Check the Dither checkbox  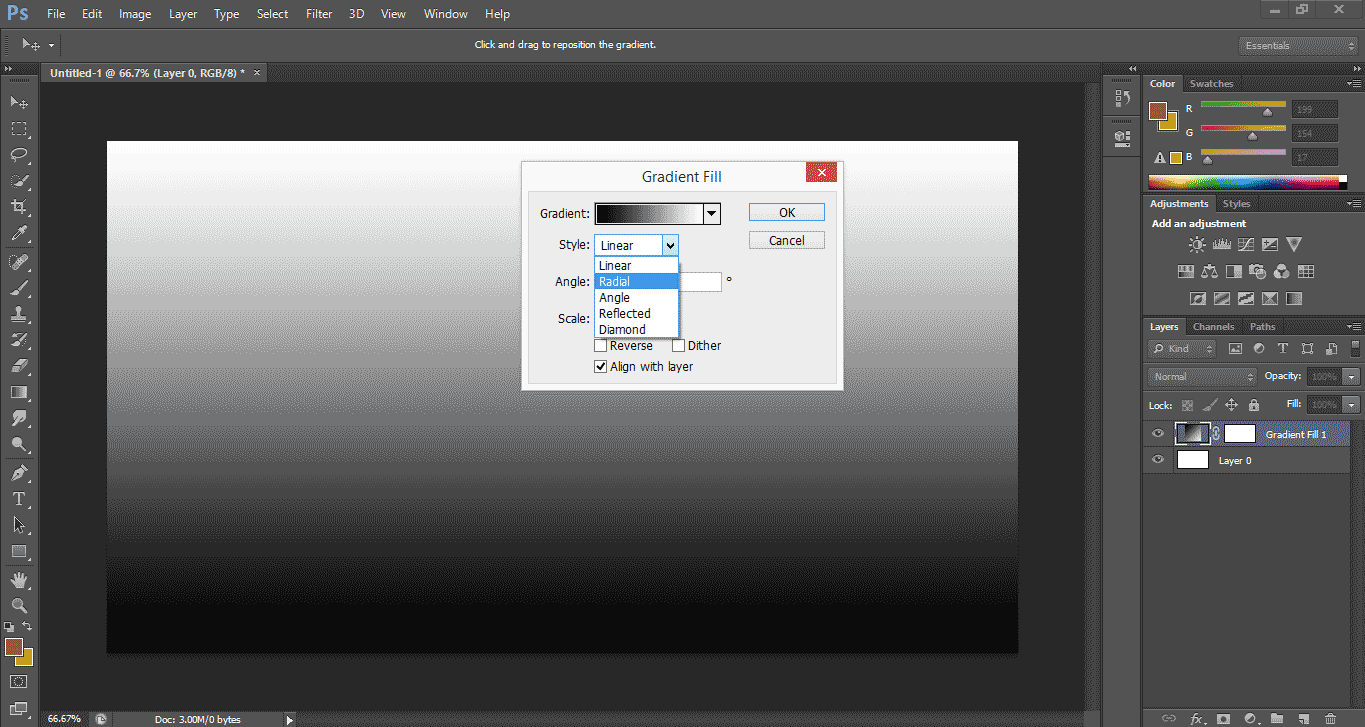679,346
